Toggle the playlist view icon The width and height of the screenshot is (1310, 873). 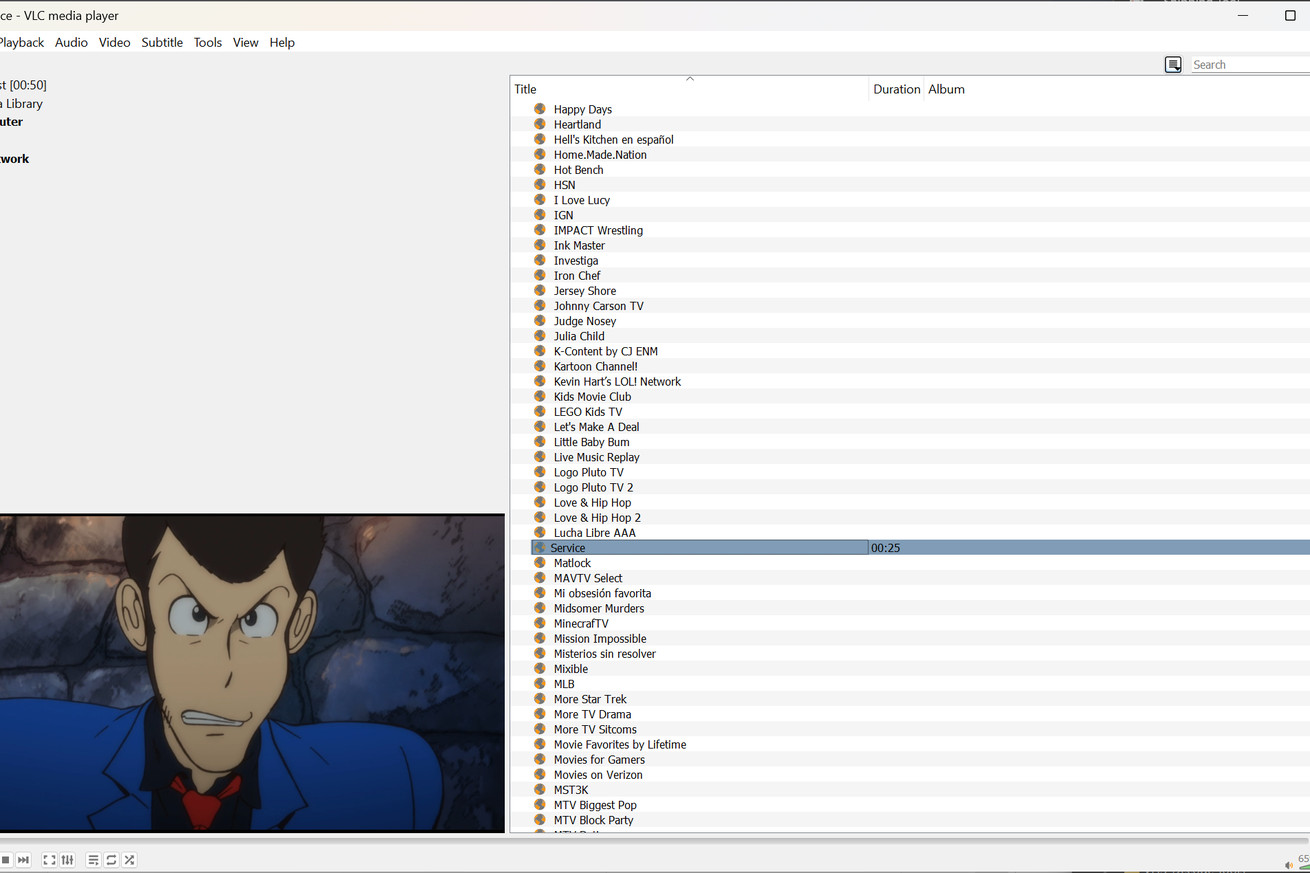93,860
